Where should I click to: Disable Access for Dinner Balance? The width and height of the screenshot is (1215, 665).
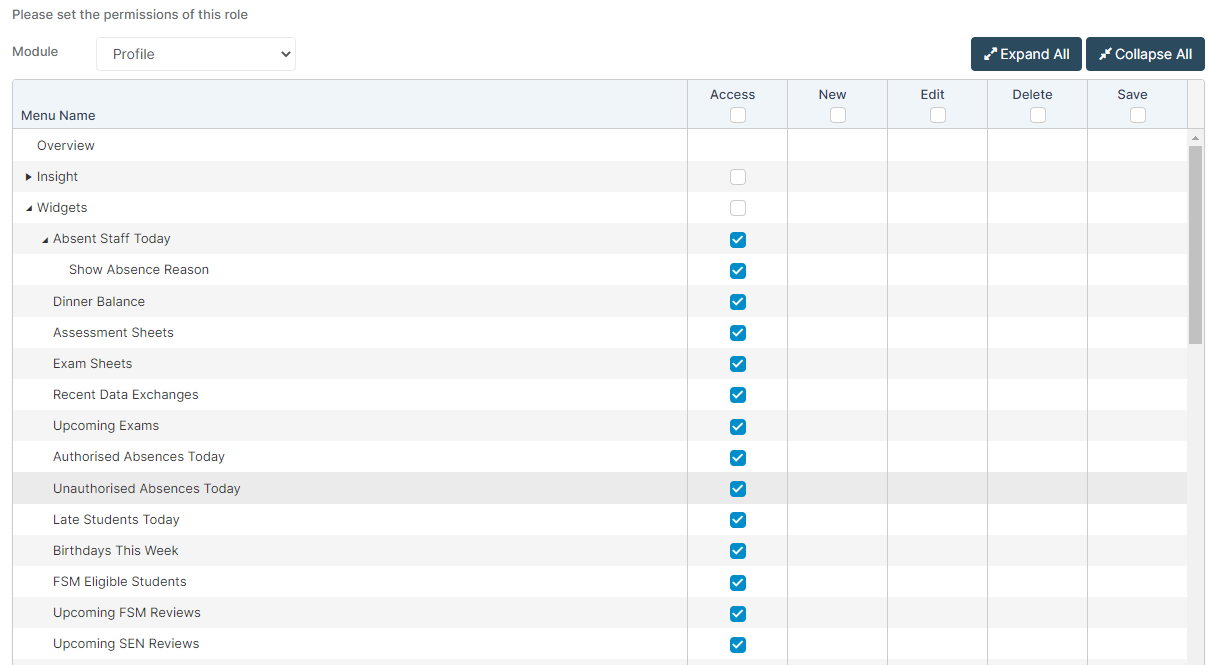(x=737, y=301)
